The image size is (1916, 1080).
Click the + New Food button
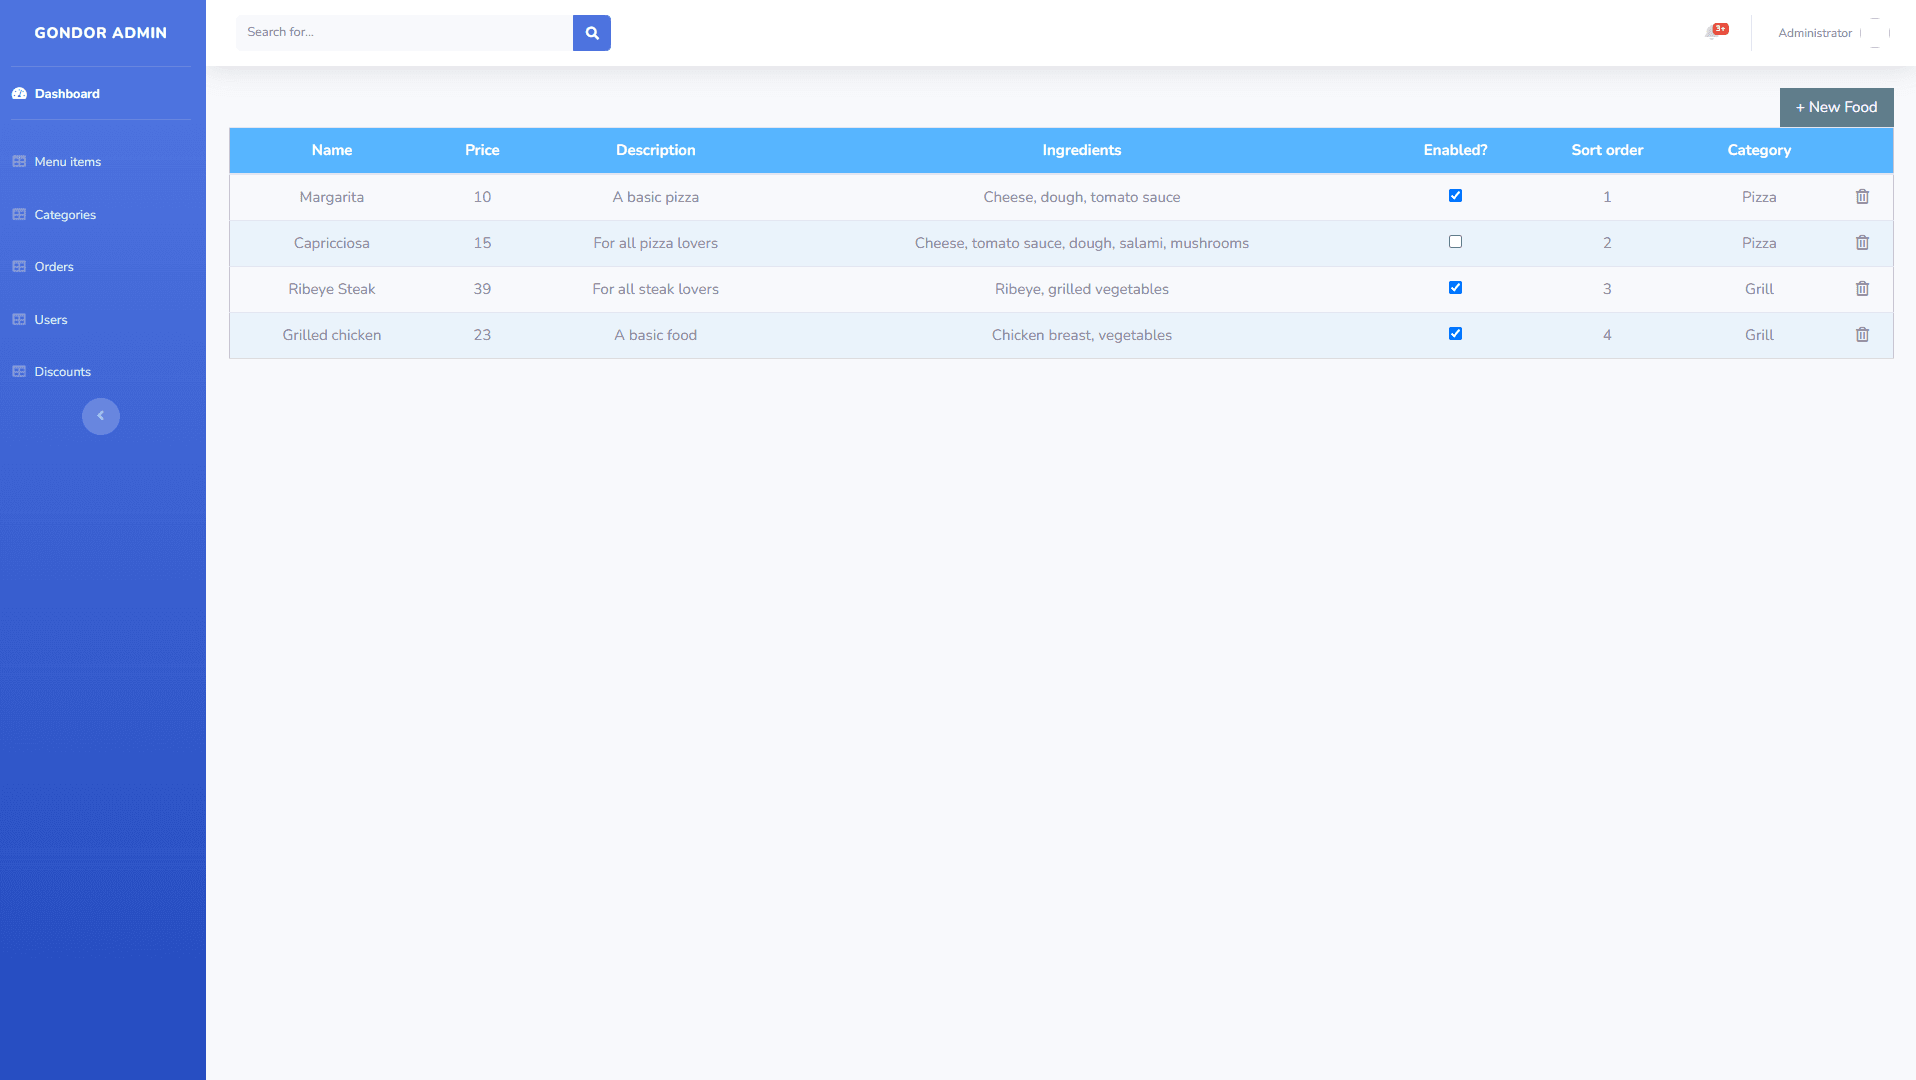(x=1835, y=107)
